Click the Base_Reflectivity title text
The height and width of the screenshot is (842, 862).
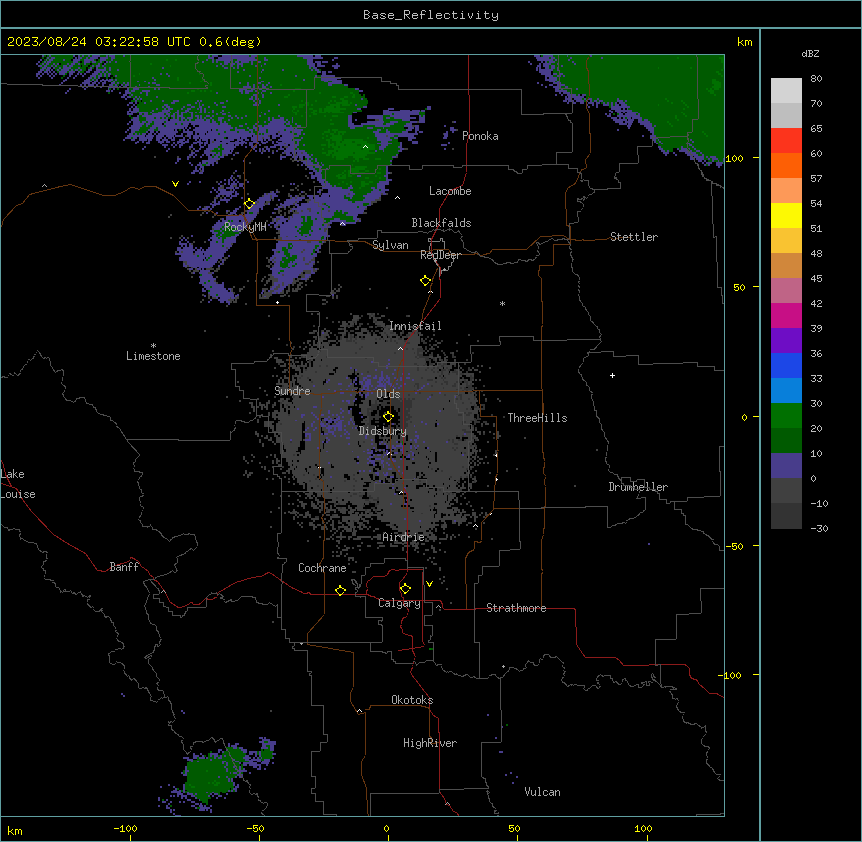[x=431, y=15]
